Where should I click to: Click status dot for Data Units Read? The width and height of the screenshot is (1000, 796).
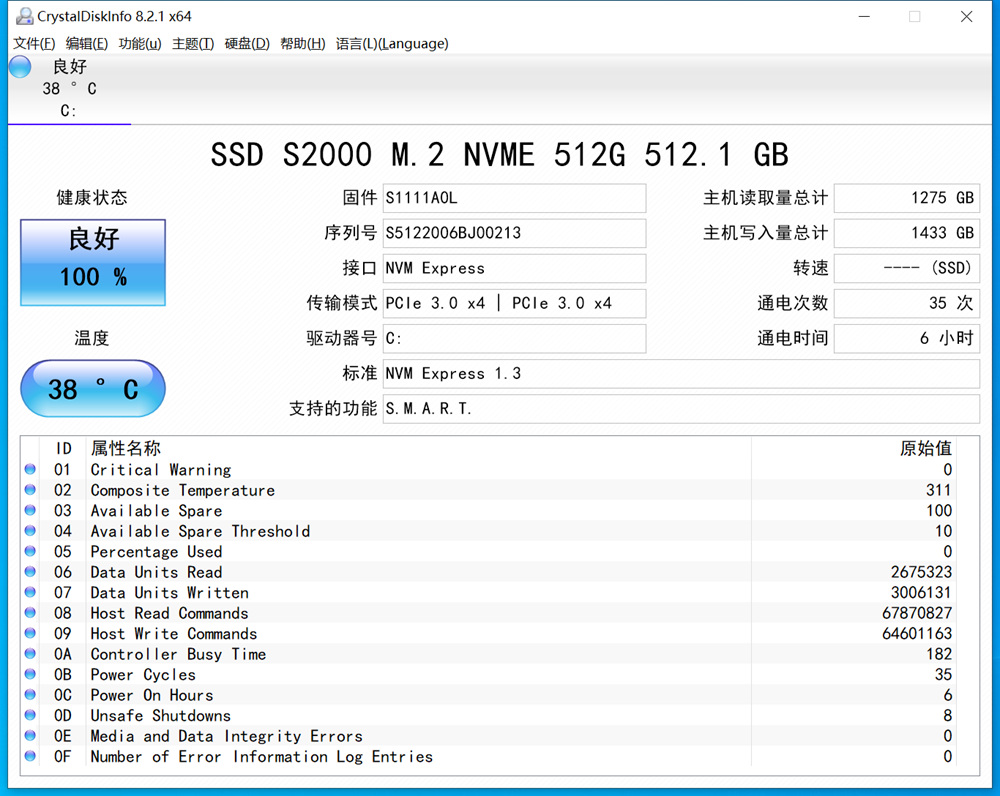point(30,571)
